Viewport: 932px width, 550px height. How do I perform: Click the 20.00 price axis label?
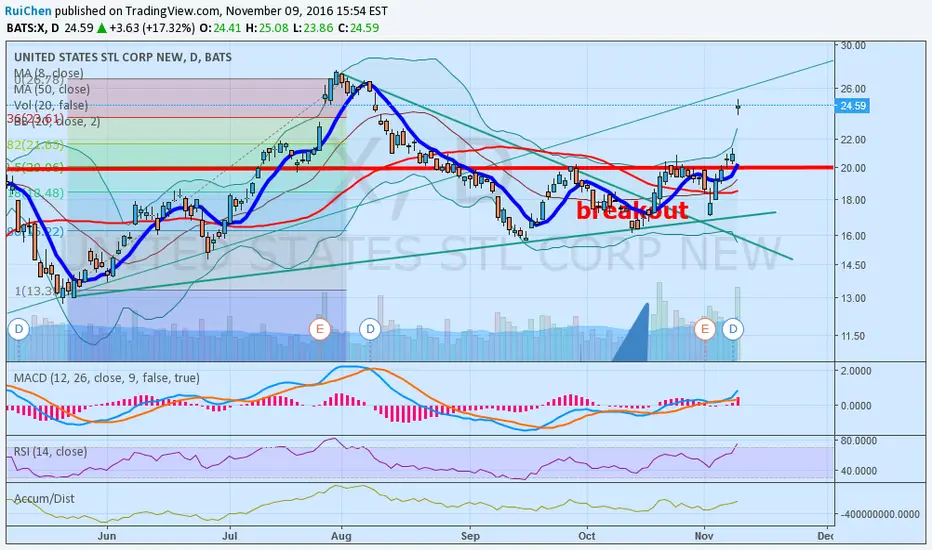853,168
